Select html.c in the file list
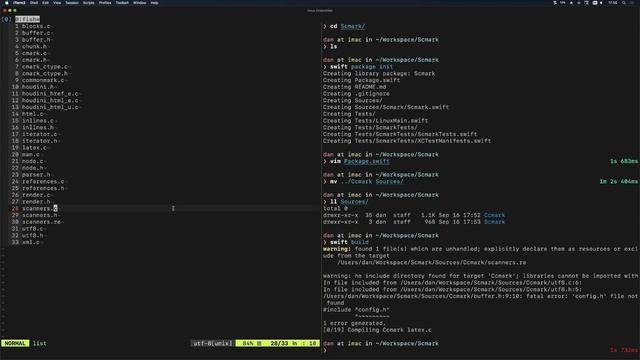The height and width of the screenshot is (360, 640). point(33,114)
